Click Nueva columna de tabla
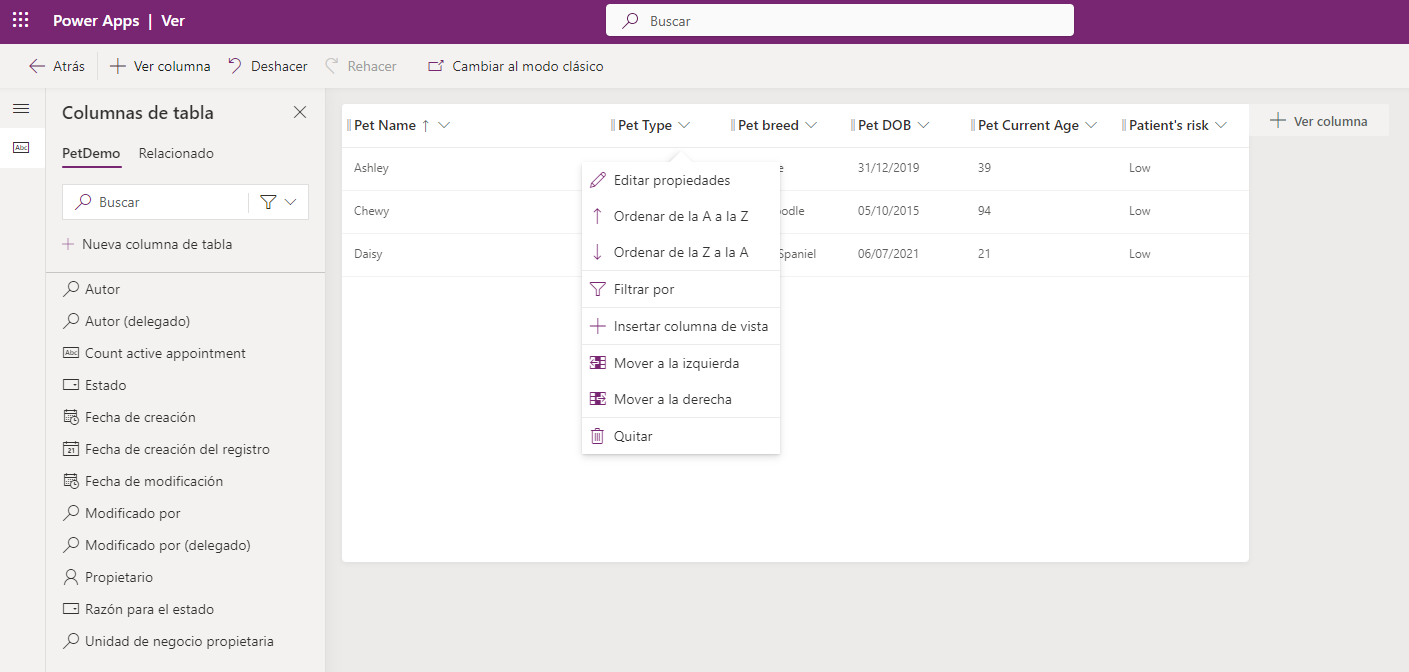1409x672 pixels. [147, 244]
